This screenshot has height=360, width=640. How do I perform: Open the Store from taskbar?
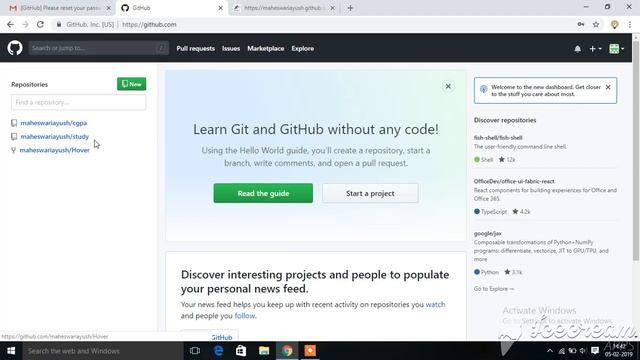coord(241,351)
